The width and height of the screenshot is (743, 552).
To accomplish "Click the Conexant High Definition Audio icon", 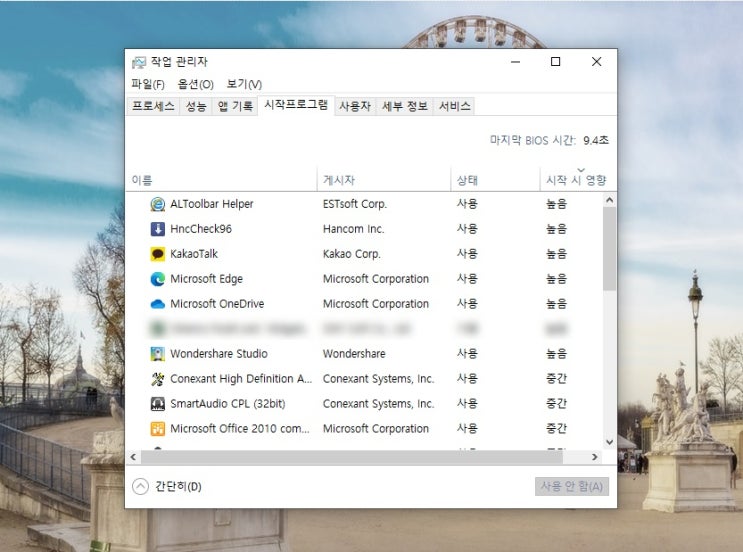I will [157, 379].
